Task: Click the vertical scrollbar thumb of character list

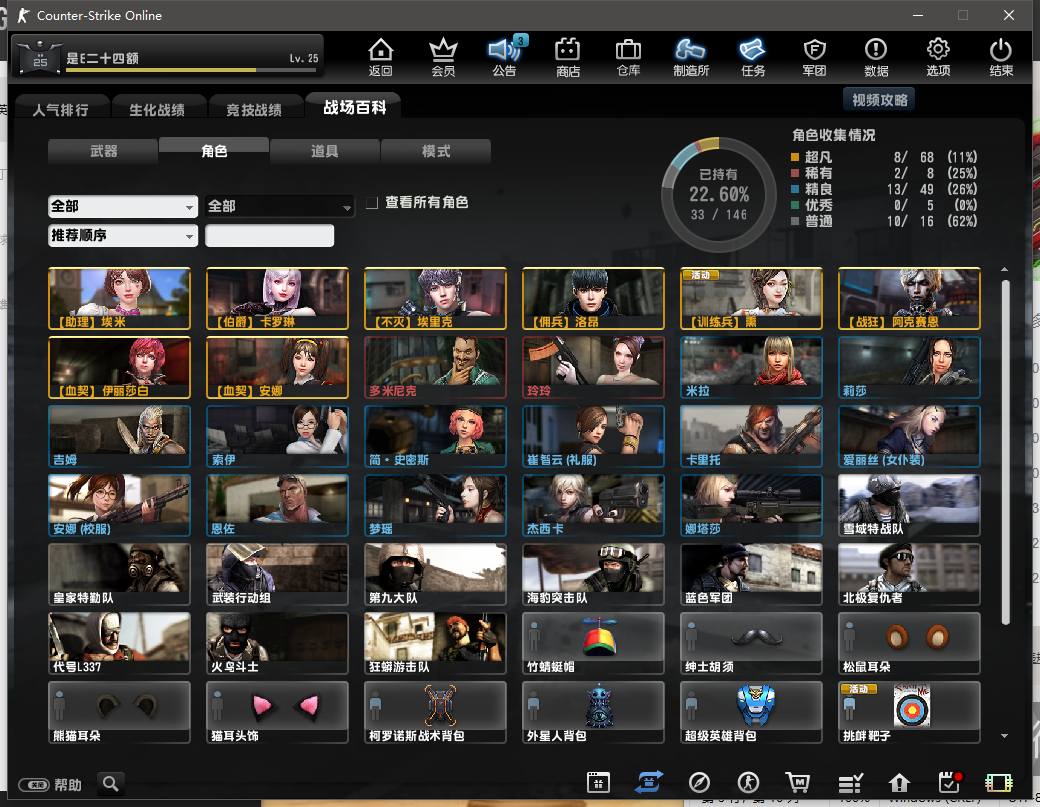Action: point(1005,452)
